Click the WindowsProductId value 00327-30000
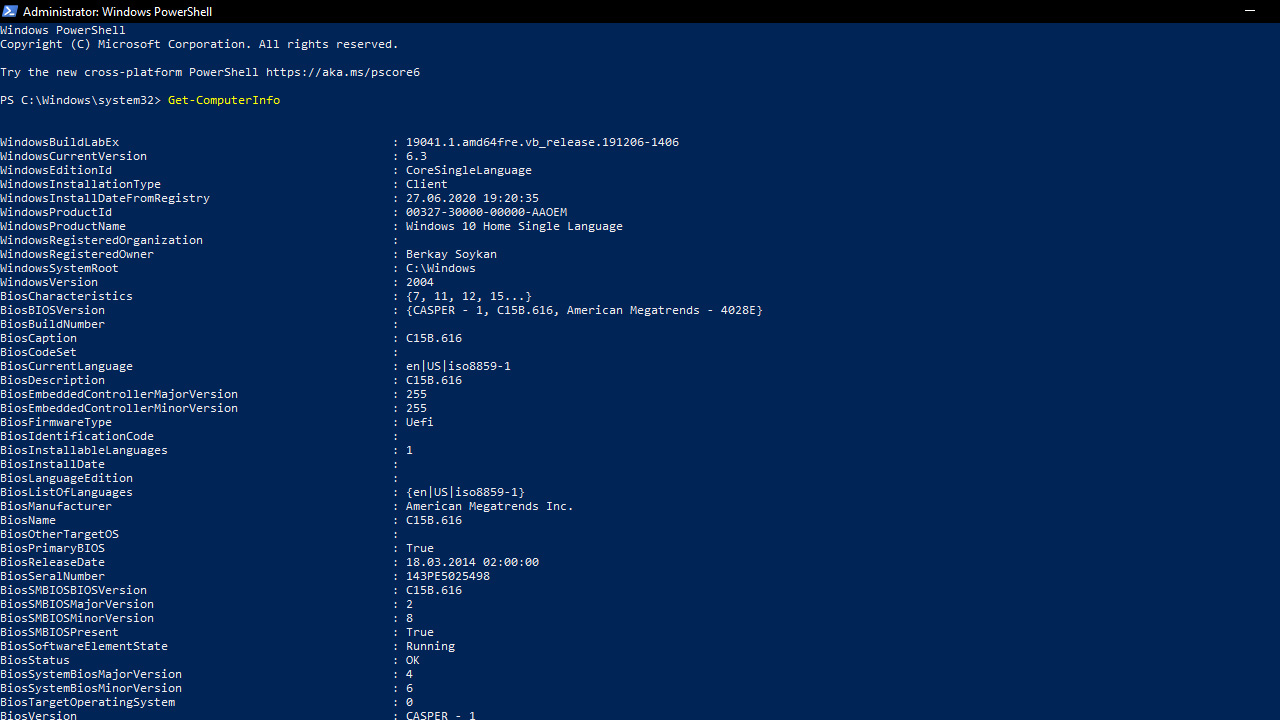The image size is (1280, 720). tap(486, 212)
